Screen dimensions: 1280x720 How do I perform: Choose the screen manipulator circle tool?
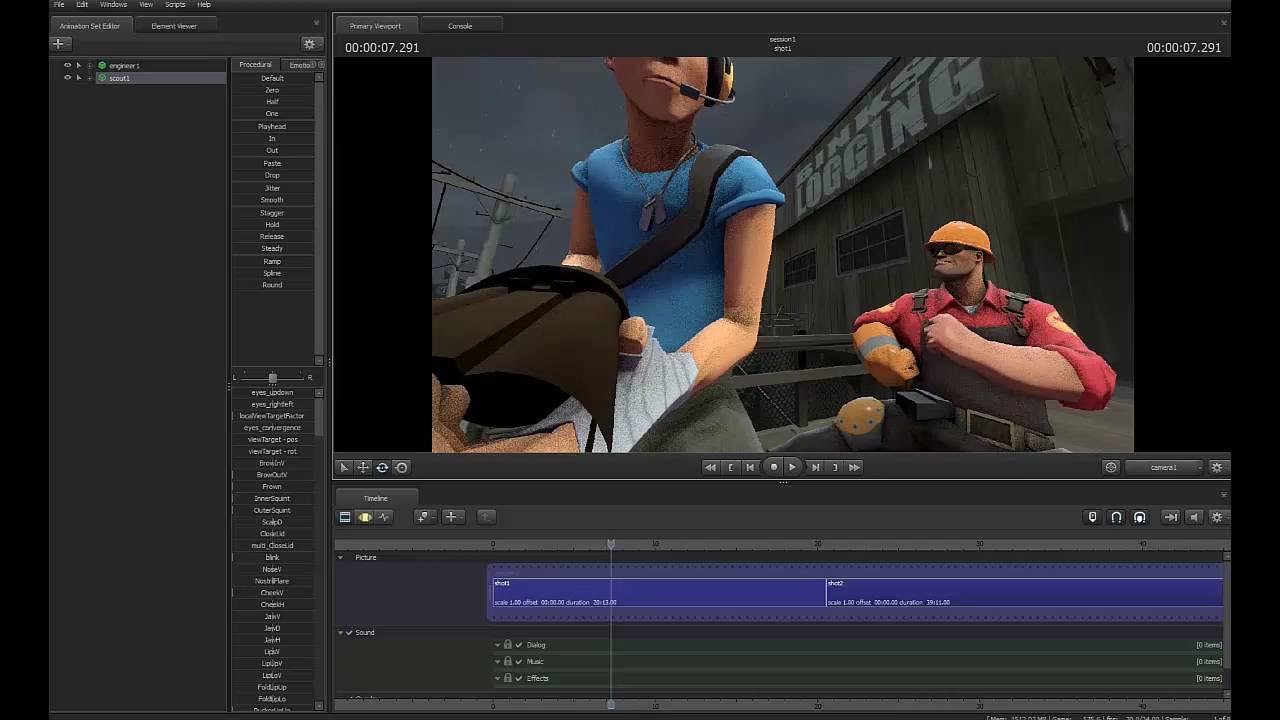402,467
